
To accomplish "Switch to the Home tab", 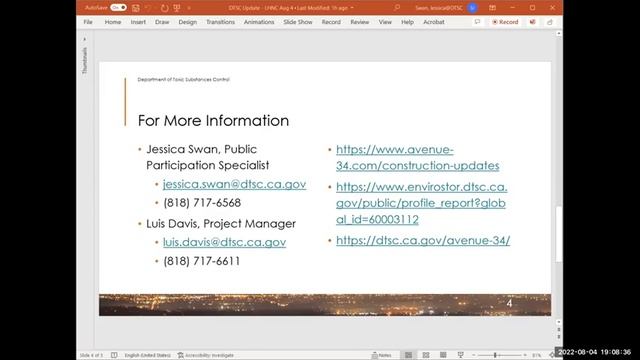I will [113, 22].
